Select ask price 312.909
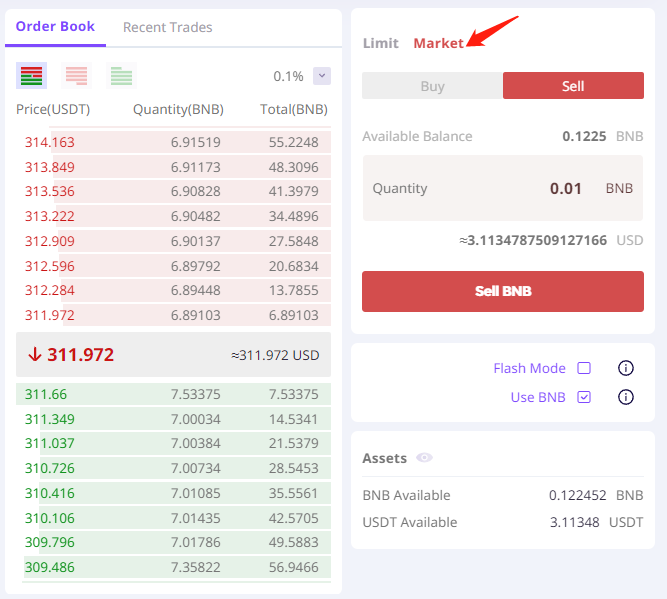Viewport: 667px width, 599px height. pos(50,241)
